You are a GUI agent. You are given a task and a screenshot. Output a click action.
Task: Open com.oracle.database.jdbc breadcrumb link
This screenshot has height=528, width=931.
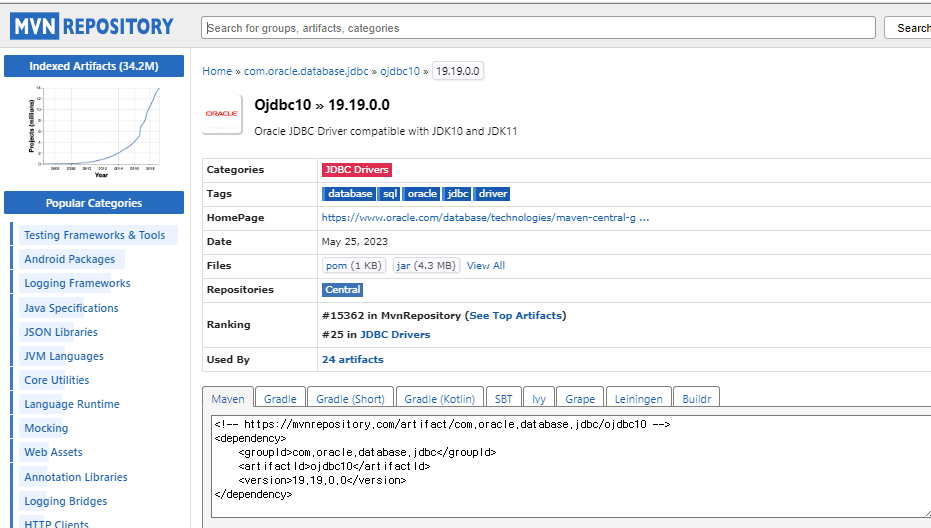(306, 71)
